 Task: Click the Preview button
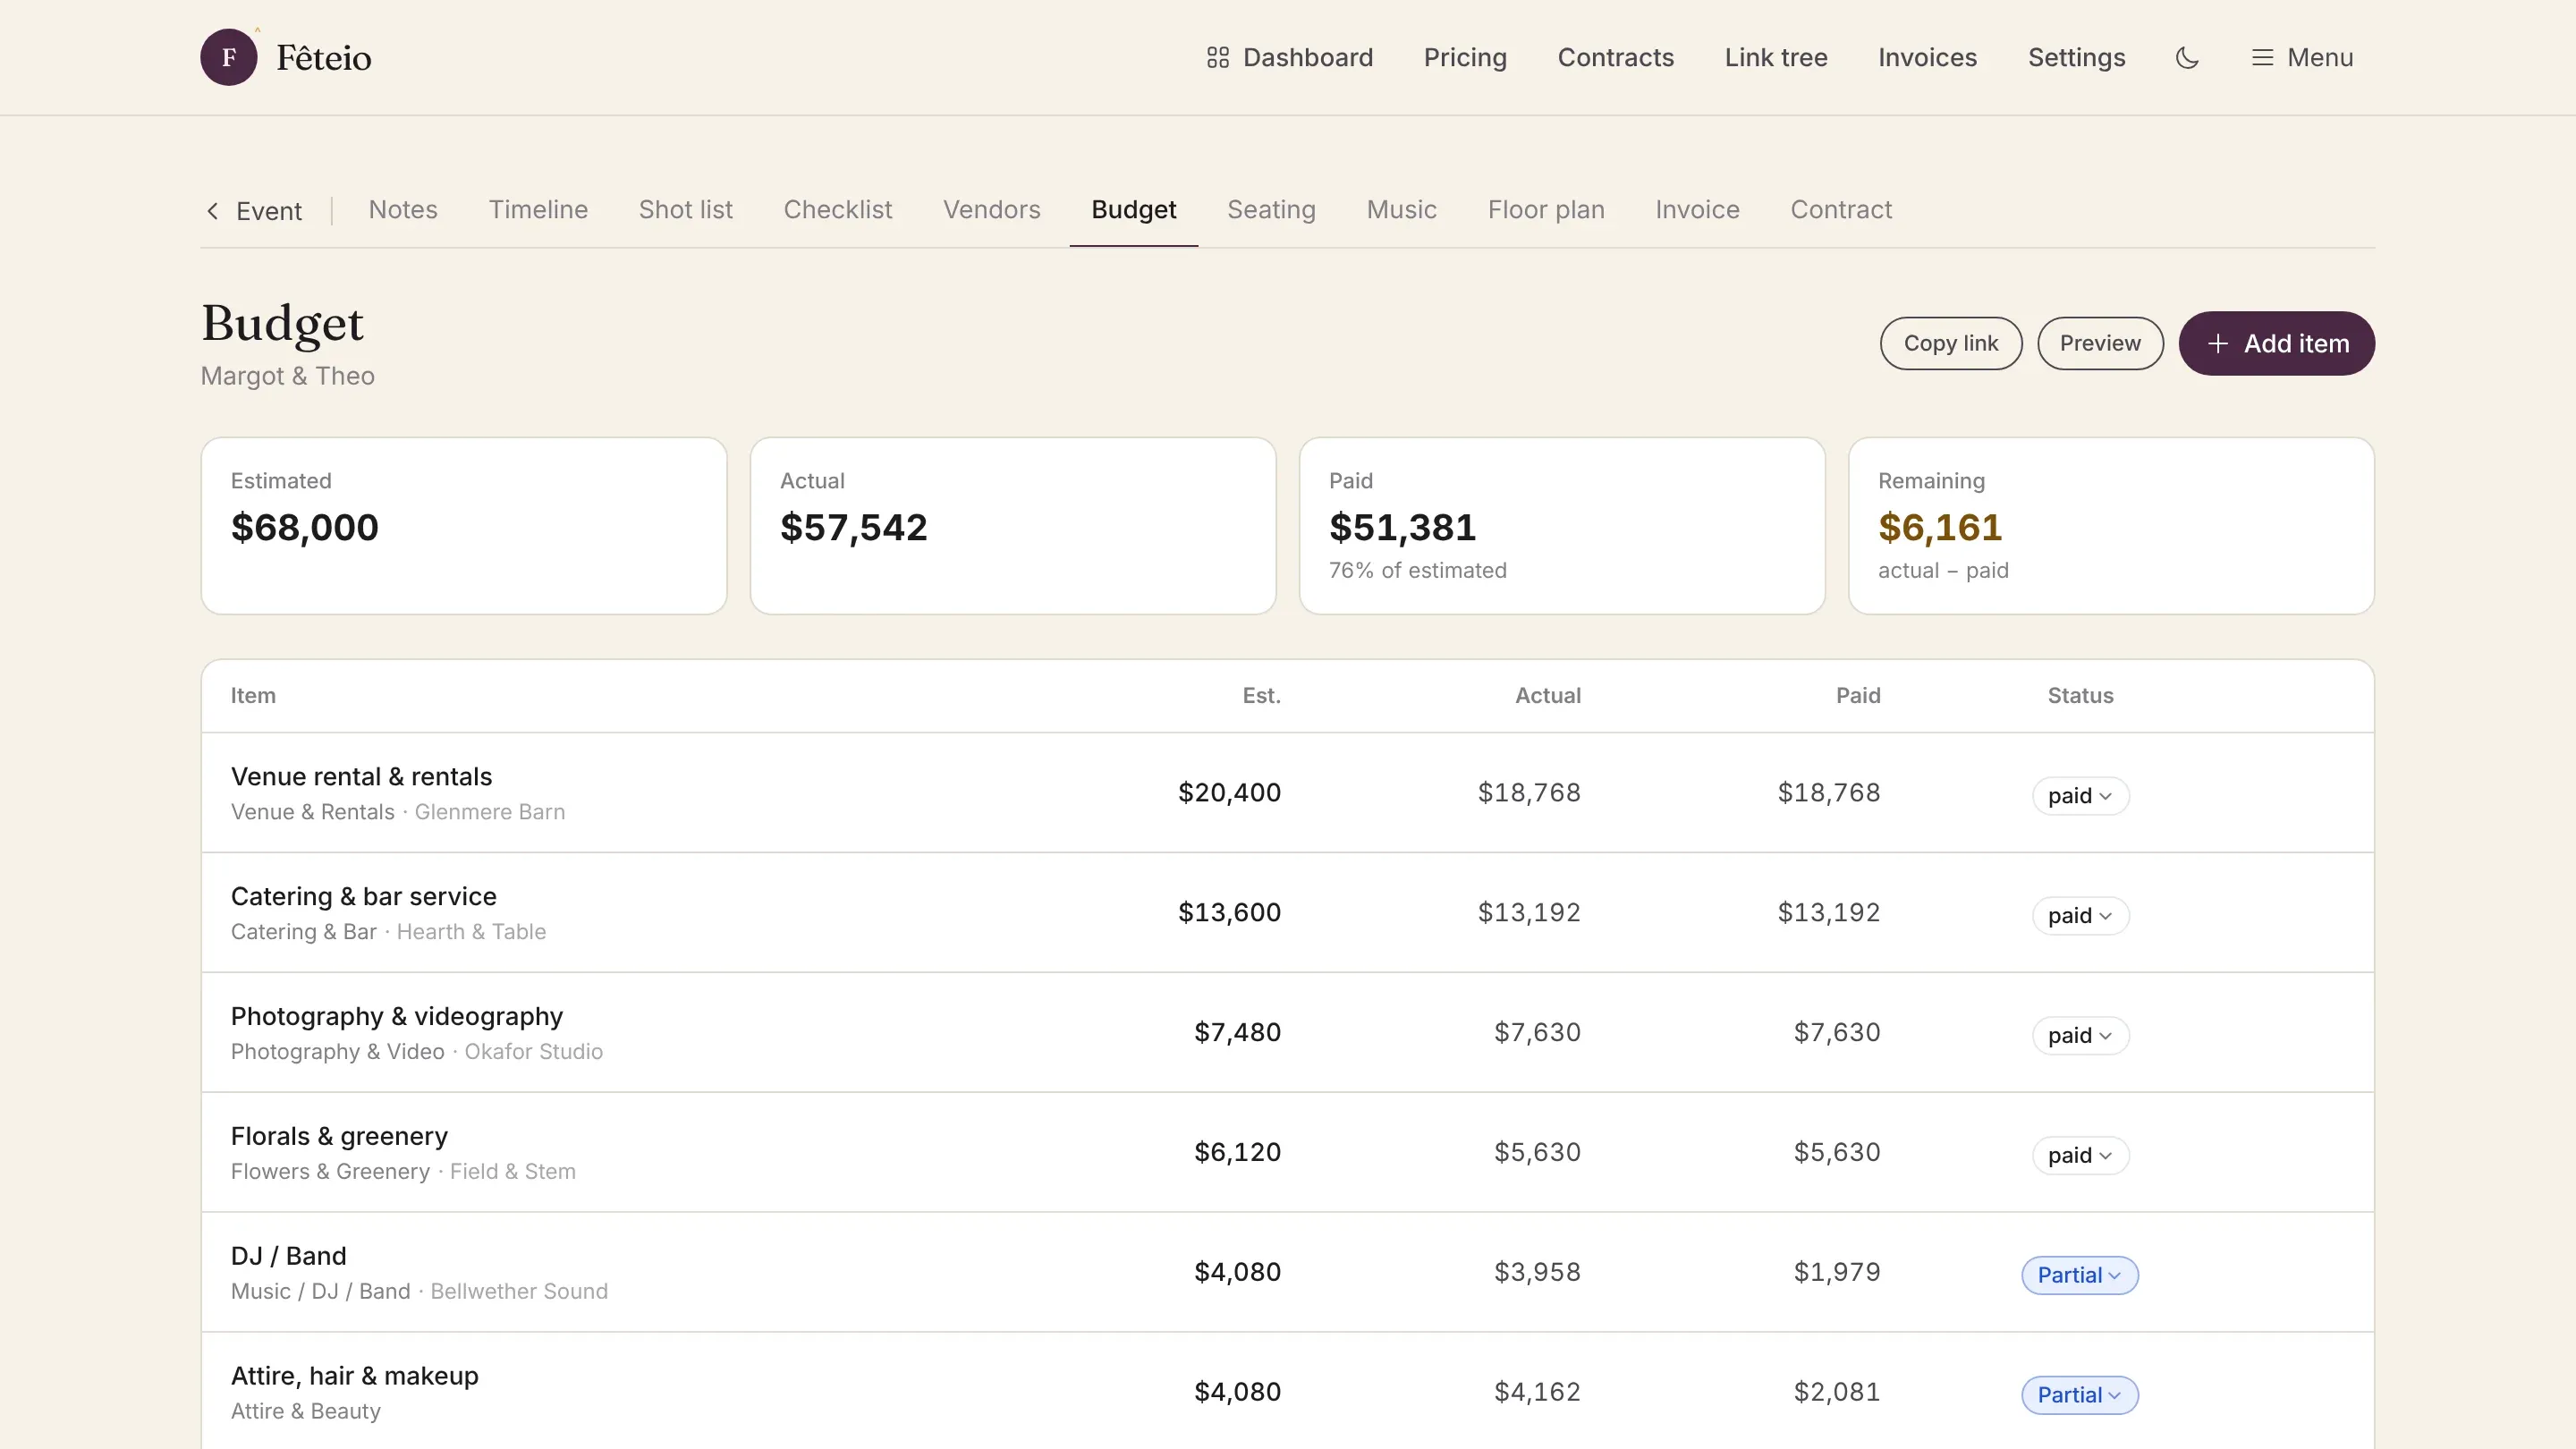(2100, 343)
